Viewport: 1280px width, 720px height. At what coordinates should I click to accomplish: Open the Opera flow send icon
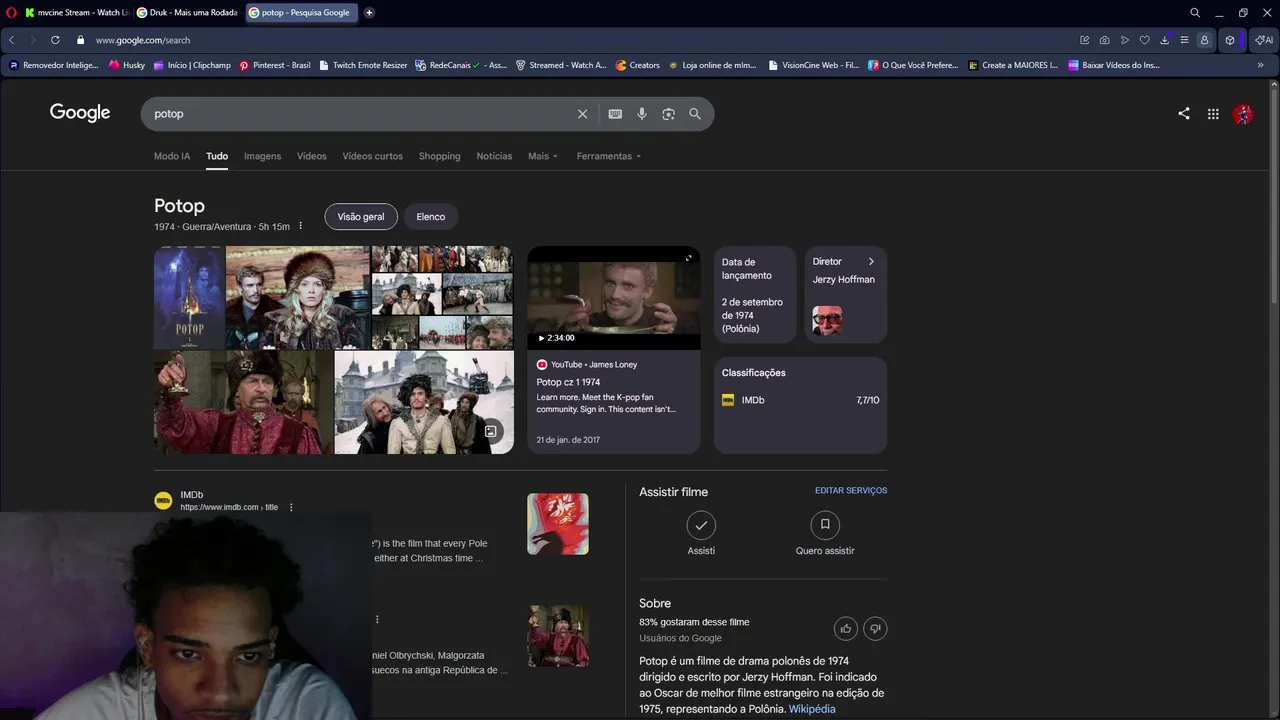coord(1124,40)
